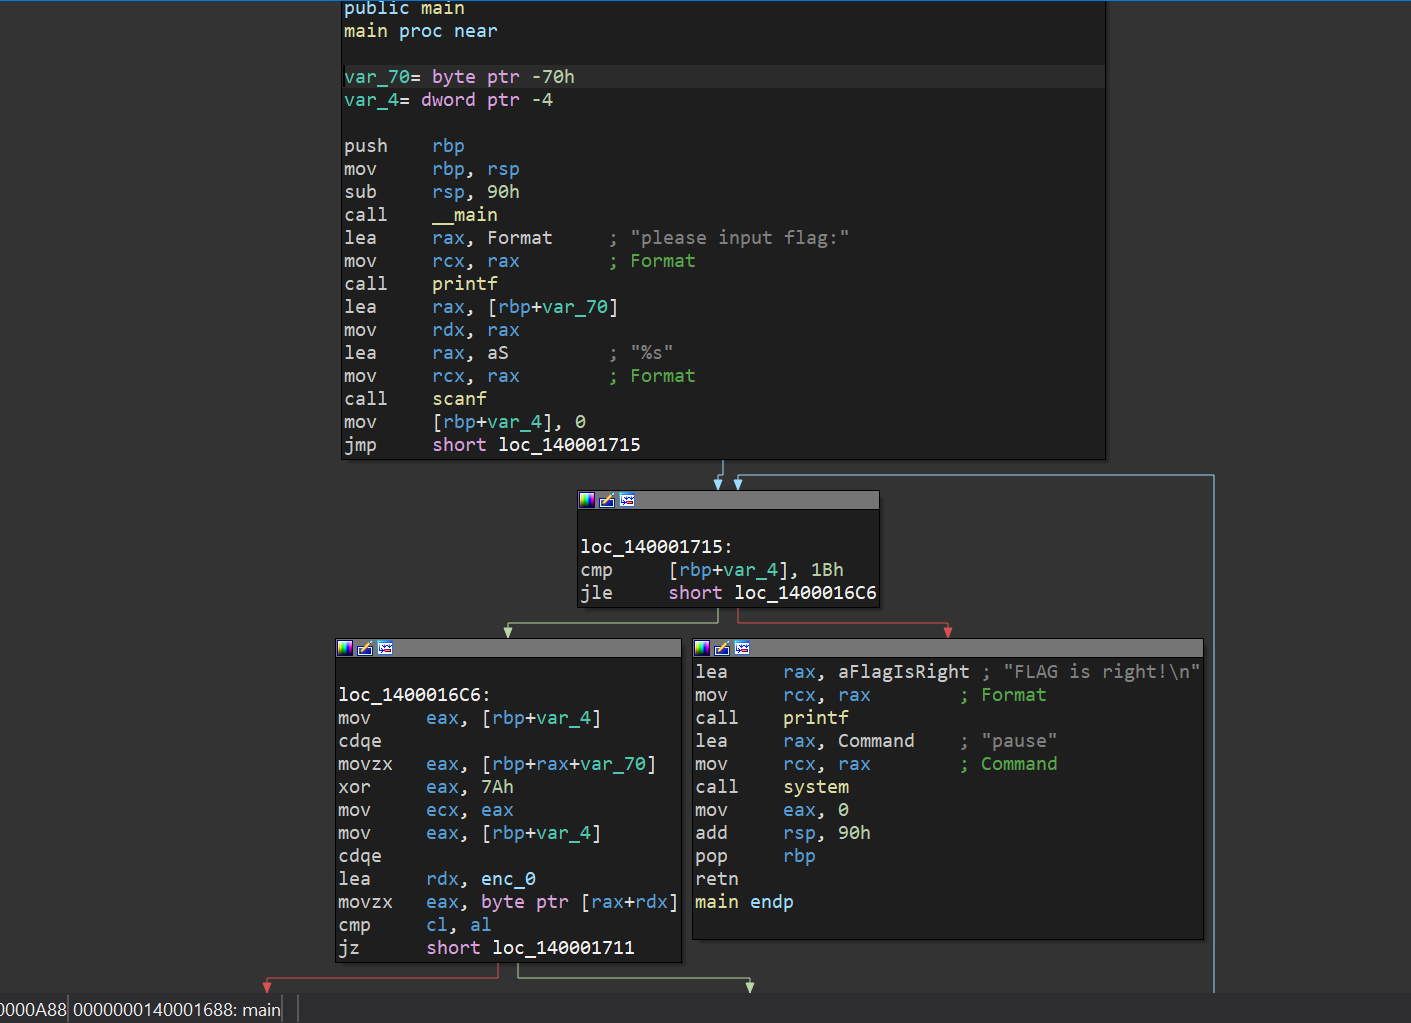1411x1023 pixels.
Task: Select aFlagIsRight string reference
Action: tap(903, 672)
